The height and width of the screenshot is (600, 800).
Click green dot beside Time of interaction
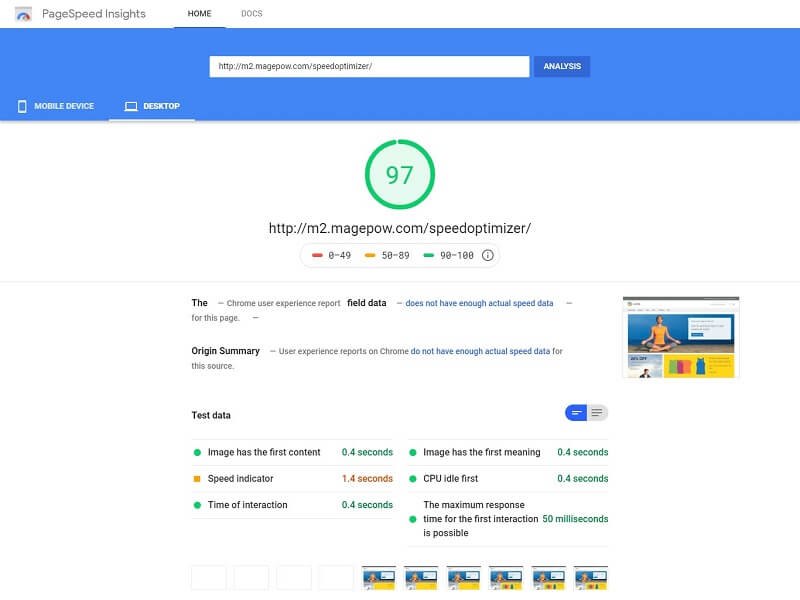pyautogui.click(x=197, y=505)
